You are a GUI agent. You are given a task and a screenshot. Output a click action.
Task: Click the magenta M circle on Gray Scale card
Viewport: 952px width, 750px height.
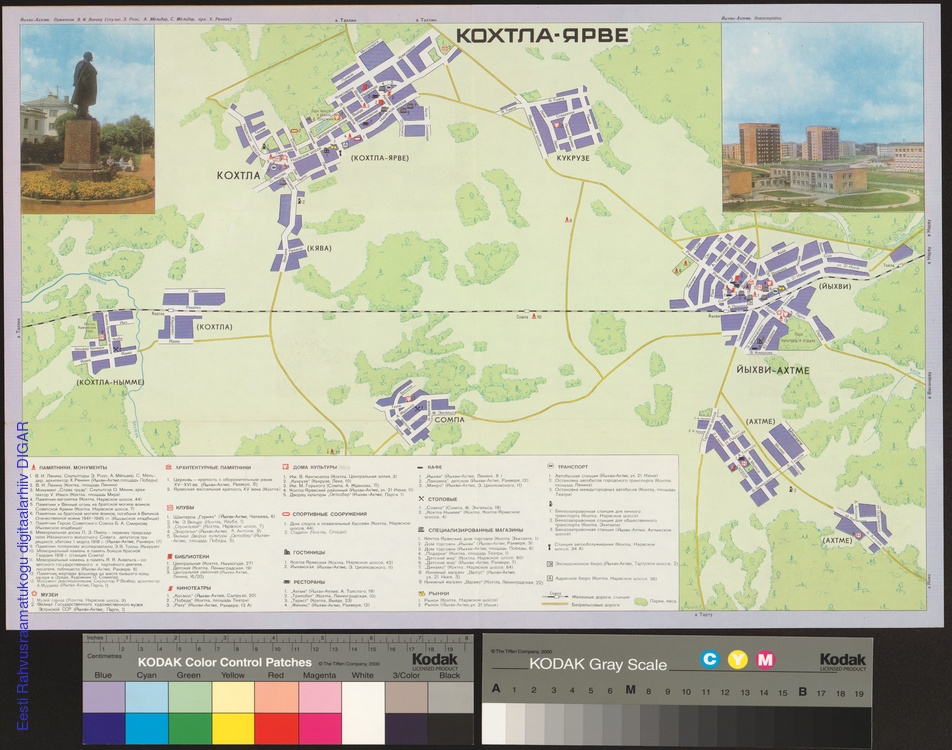point(765,659)
